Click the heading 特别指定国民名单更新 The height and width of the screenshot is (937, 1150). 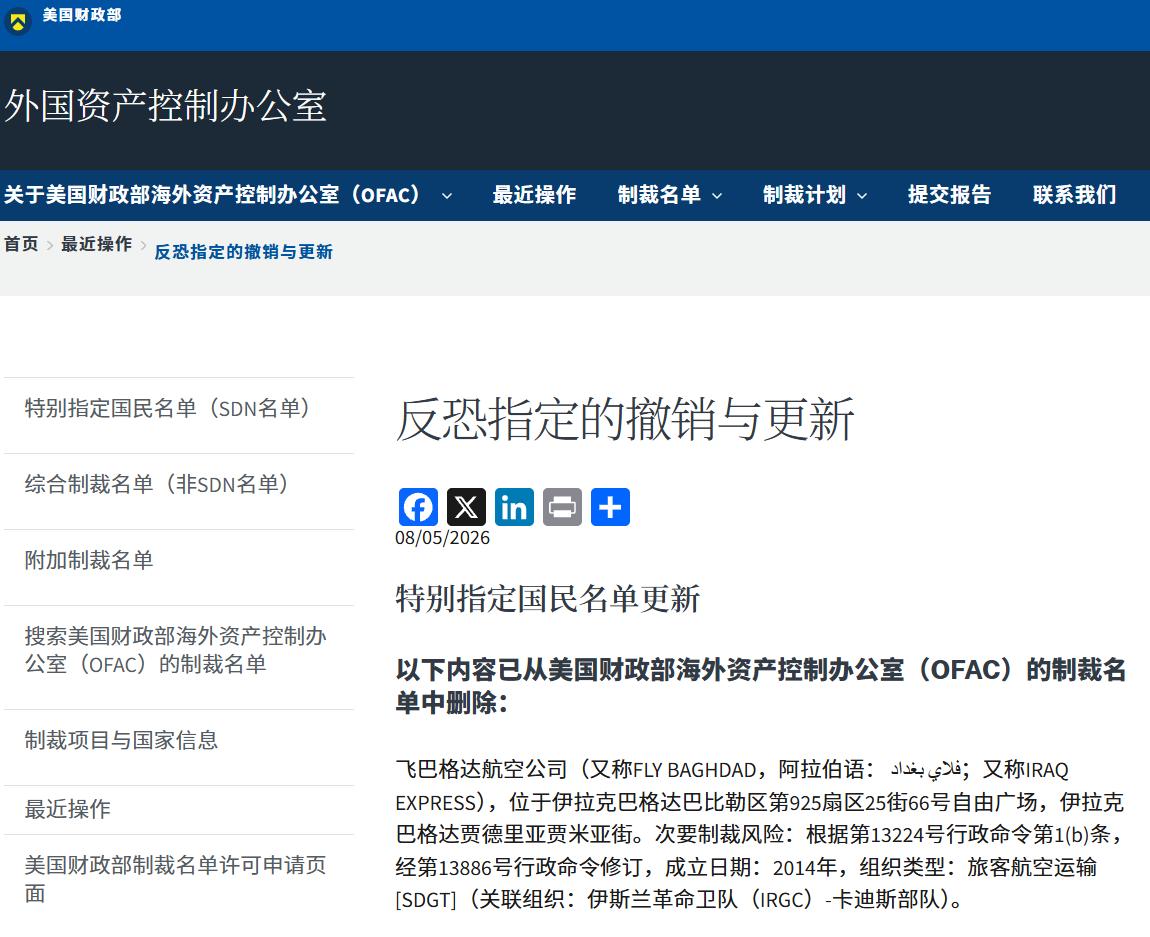[548, 599]
